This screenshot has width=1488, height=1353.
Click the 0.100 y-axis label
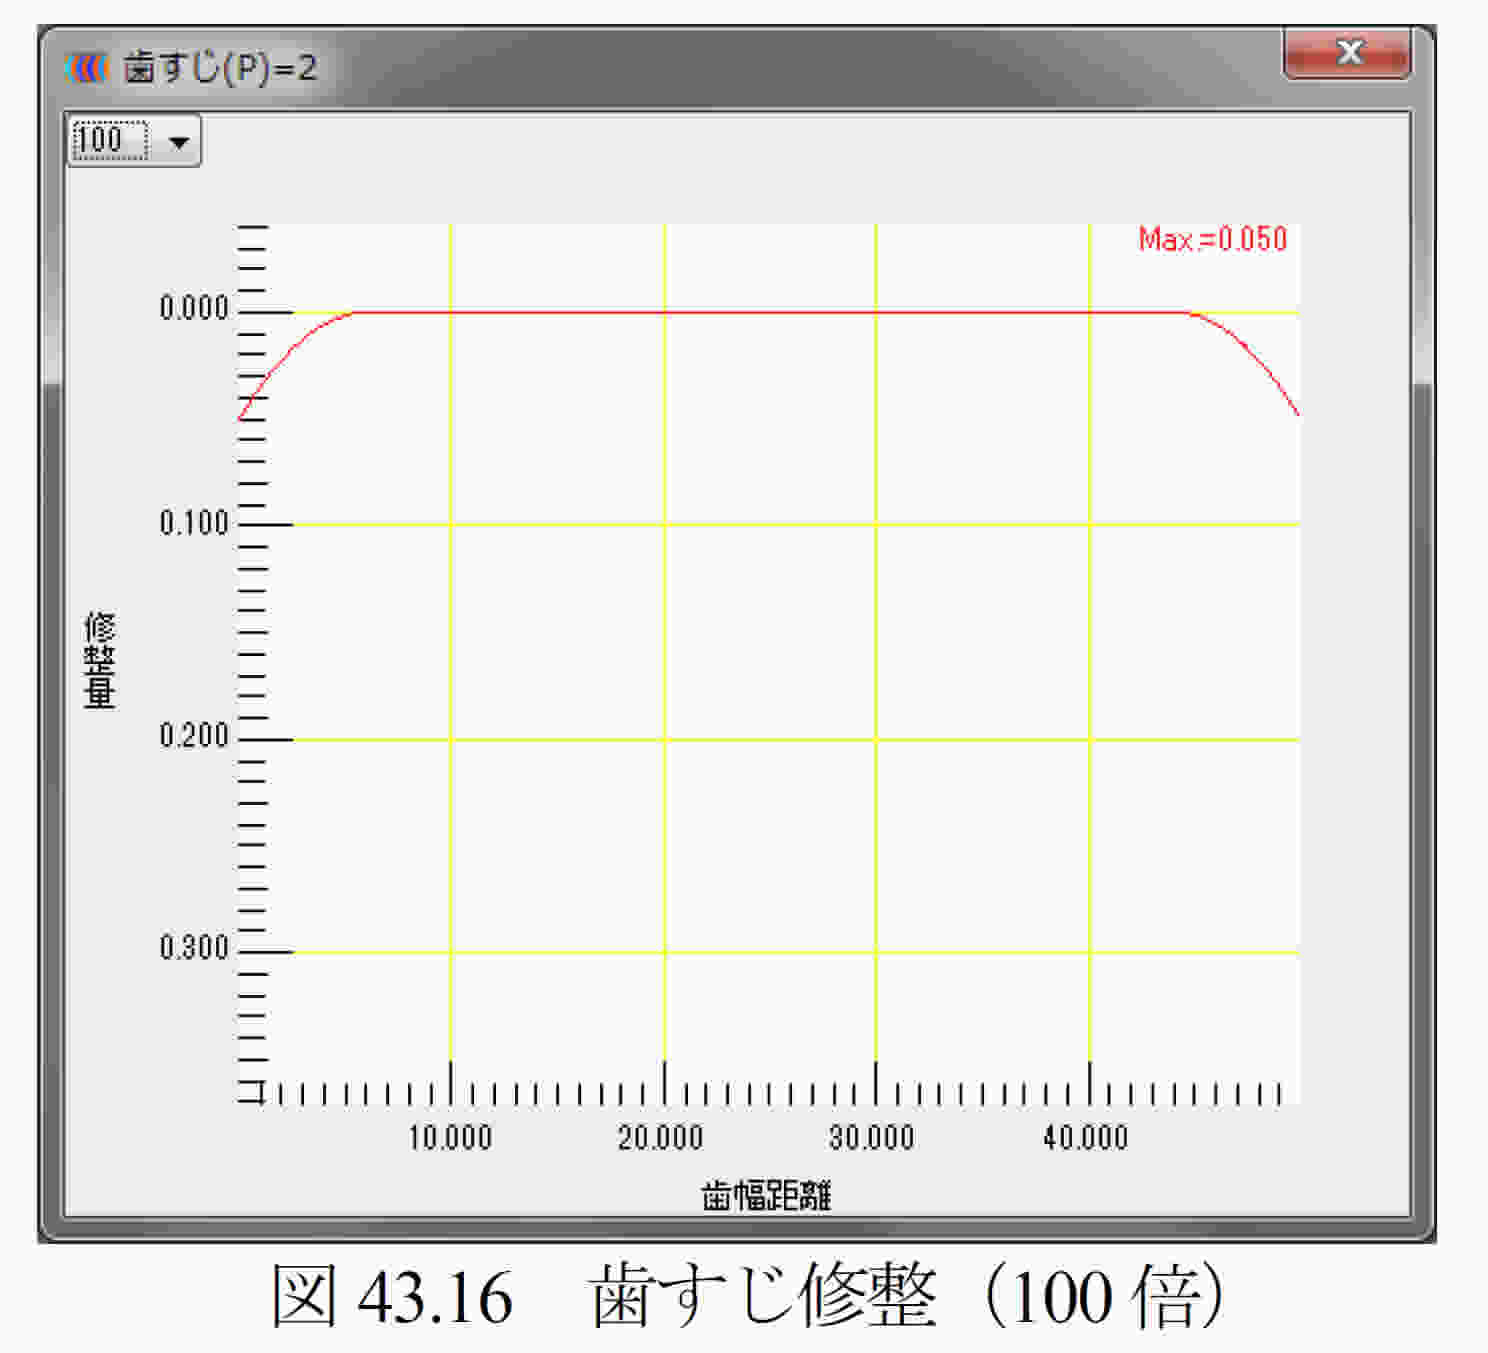(x=194, y=523)
